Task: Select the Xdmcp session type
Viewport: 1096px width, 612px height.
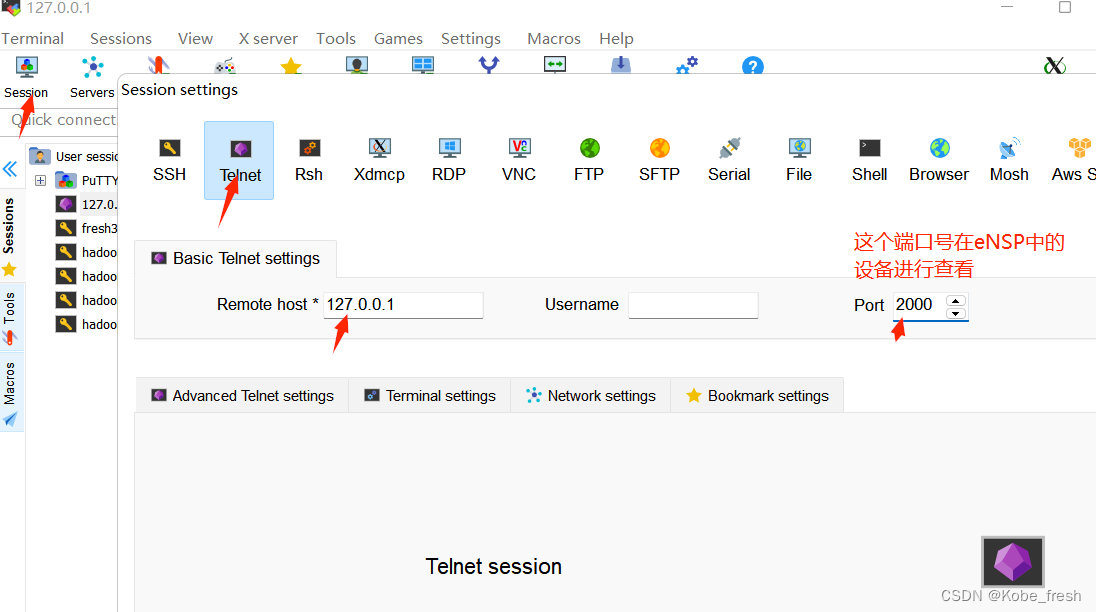Action: pos(379,161)
